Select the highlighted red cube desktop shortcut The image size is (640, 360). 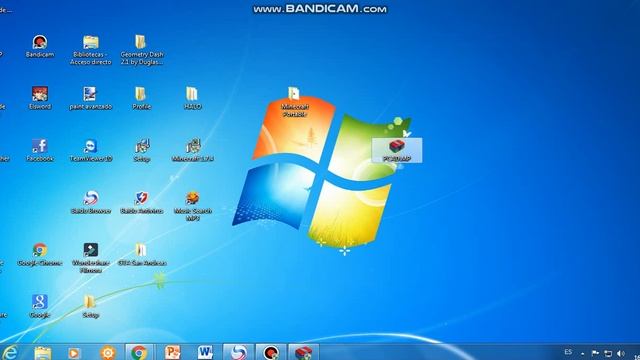(397, 150)
